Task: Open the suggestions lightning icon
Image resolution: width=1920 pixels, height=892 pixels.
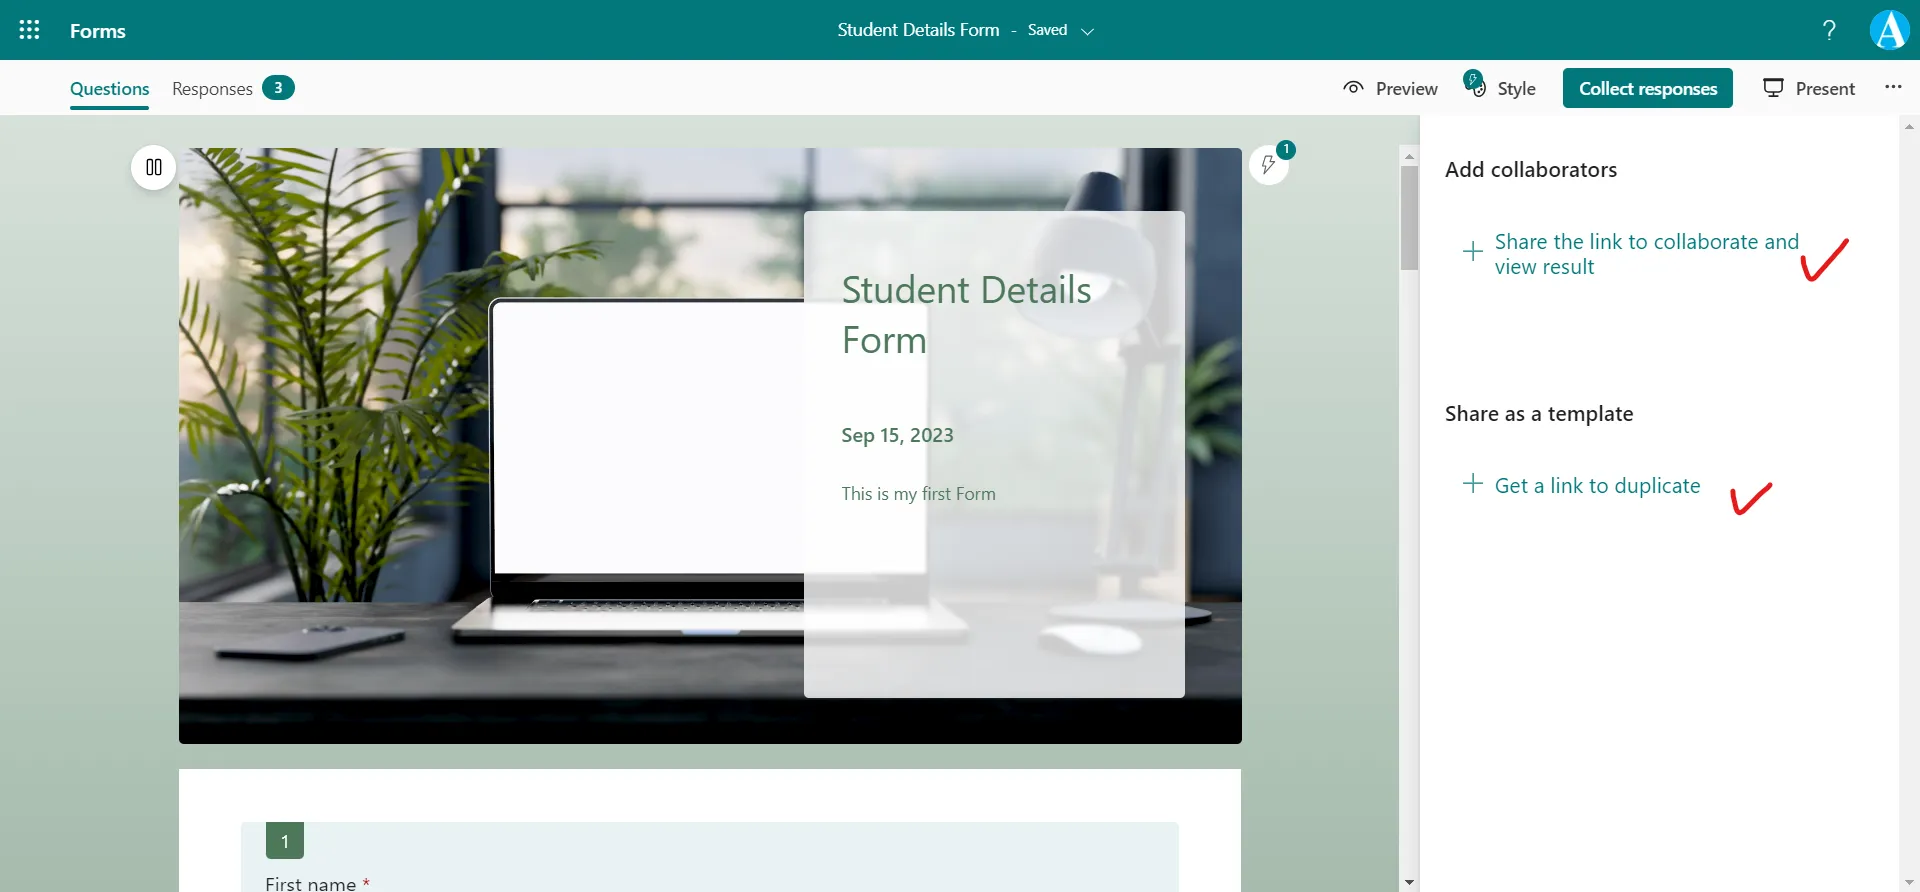Action: tap(1268, 165)
